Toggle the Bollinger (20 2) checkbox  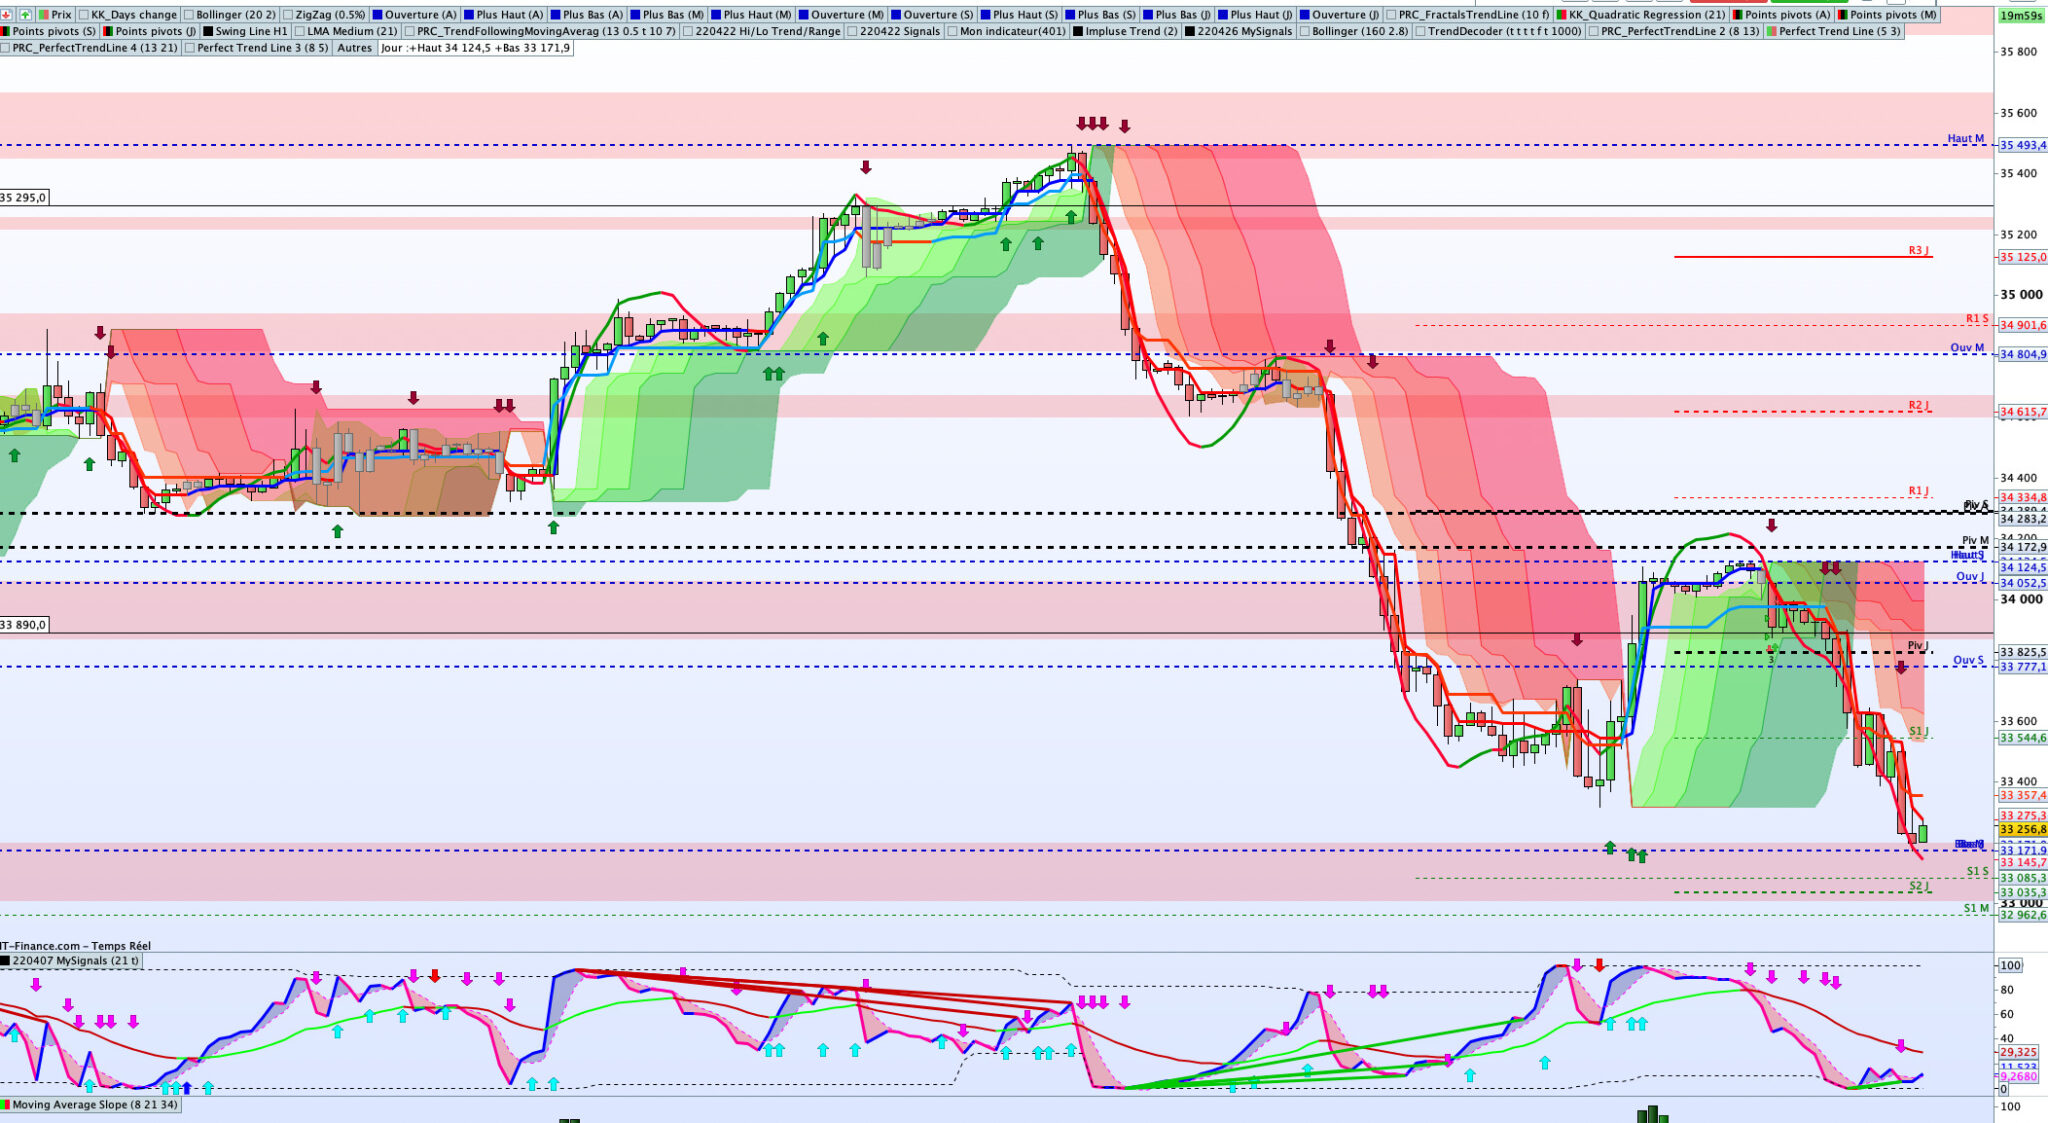(x=190, y=15)
